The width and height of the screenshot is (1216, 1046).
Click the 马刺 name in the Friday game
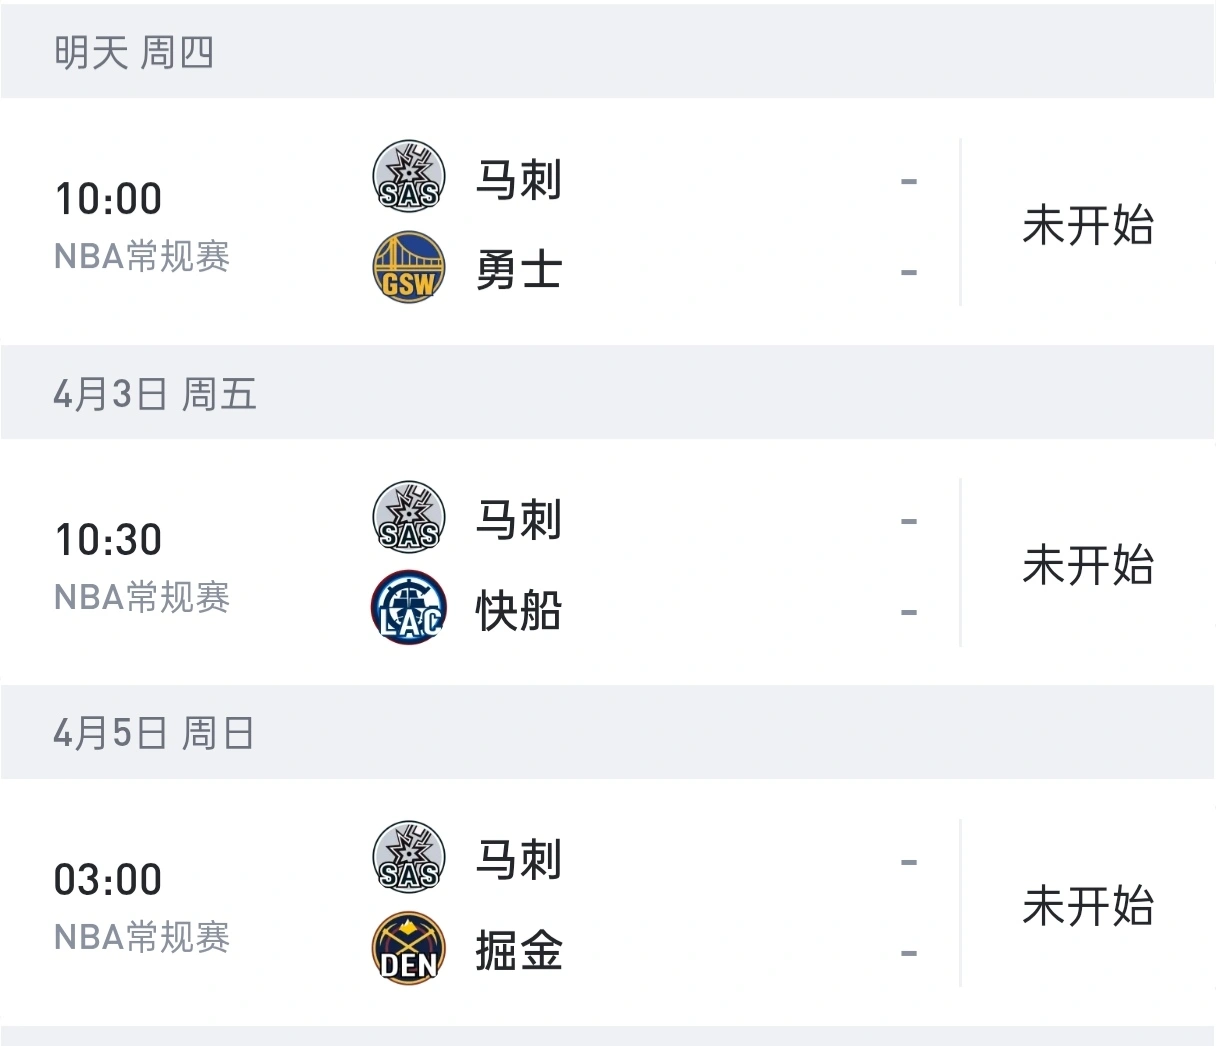(x=518, y=519)
